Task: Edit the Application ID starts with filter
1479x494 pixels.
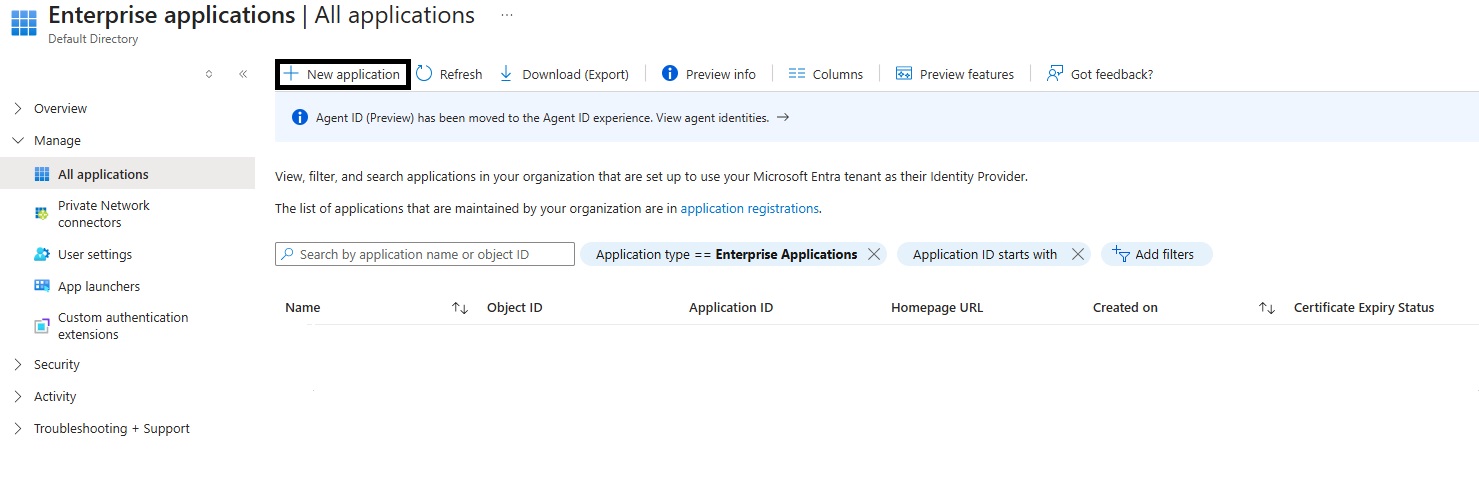Action: (985, 254)
